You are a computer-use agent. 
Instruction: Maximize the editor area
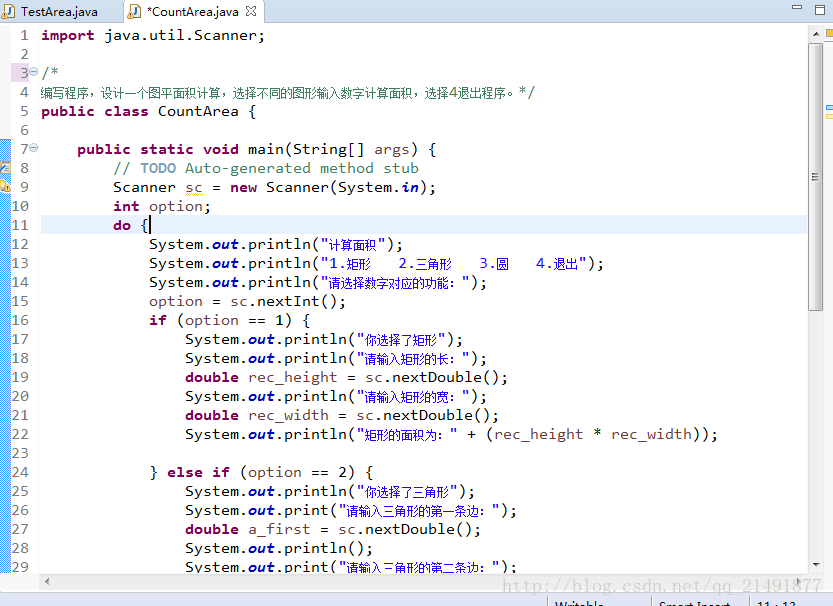[x=820, y=10]
